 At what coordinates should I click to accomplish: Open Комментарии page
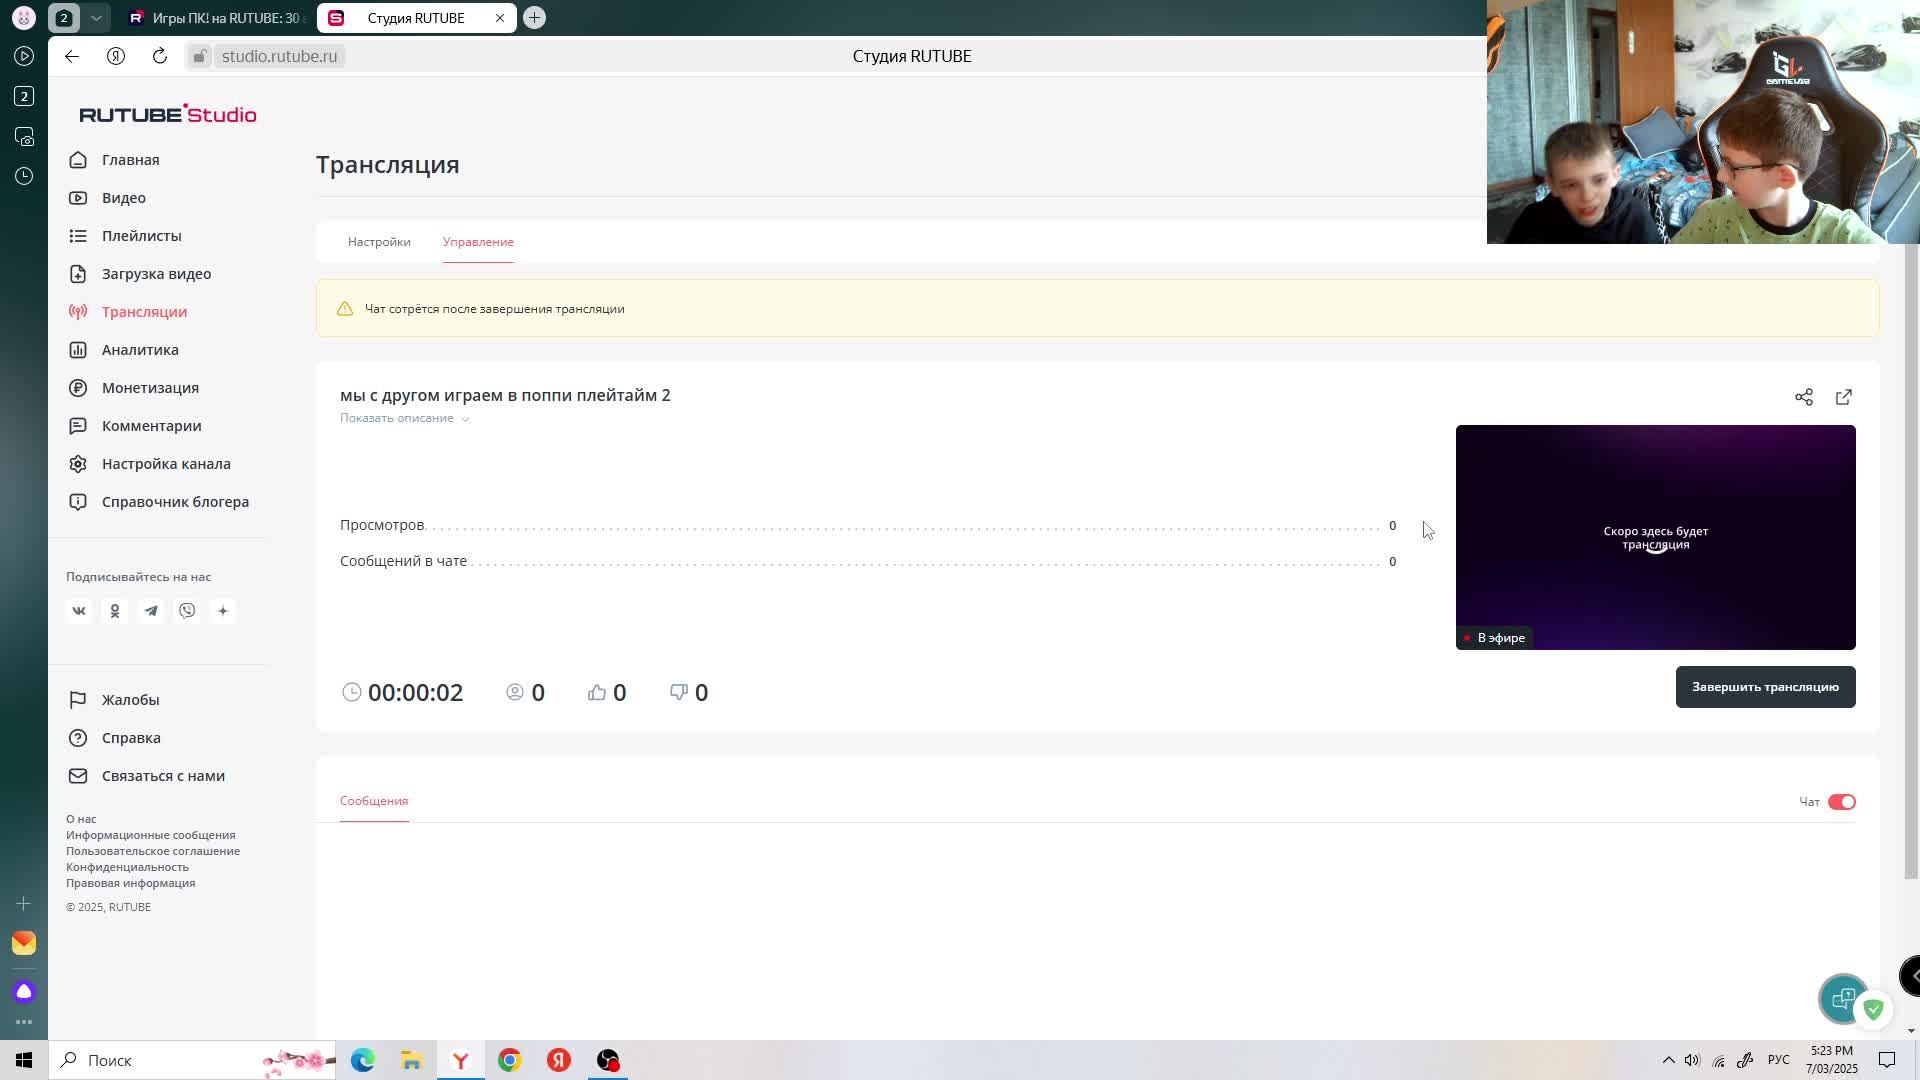(x=151, y=426)
